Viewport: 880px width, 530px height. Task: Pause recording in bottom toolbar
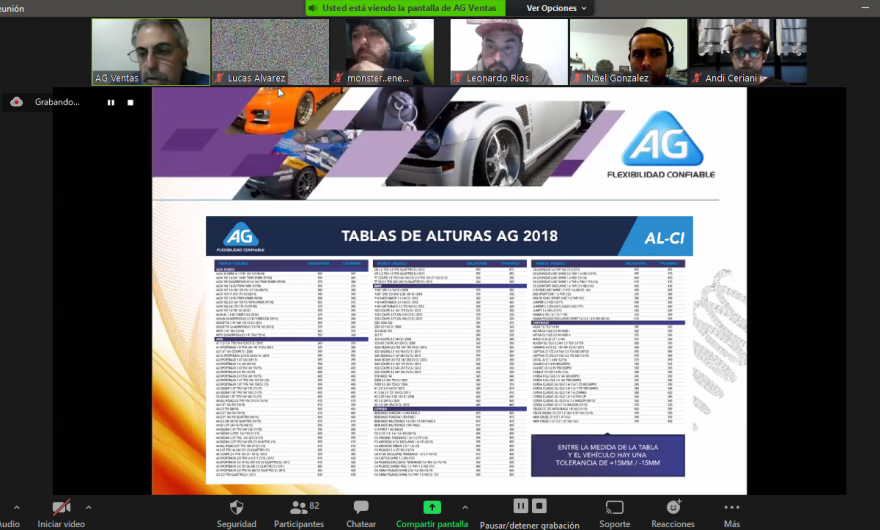pos(521,506)
